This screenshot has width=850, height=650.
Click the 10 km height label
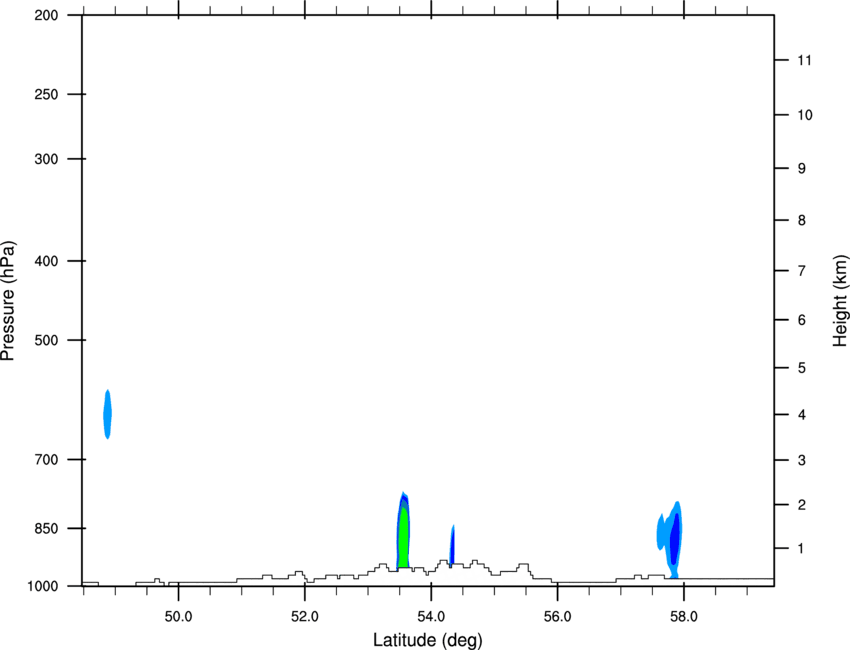(x=805, y=115)
